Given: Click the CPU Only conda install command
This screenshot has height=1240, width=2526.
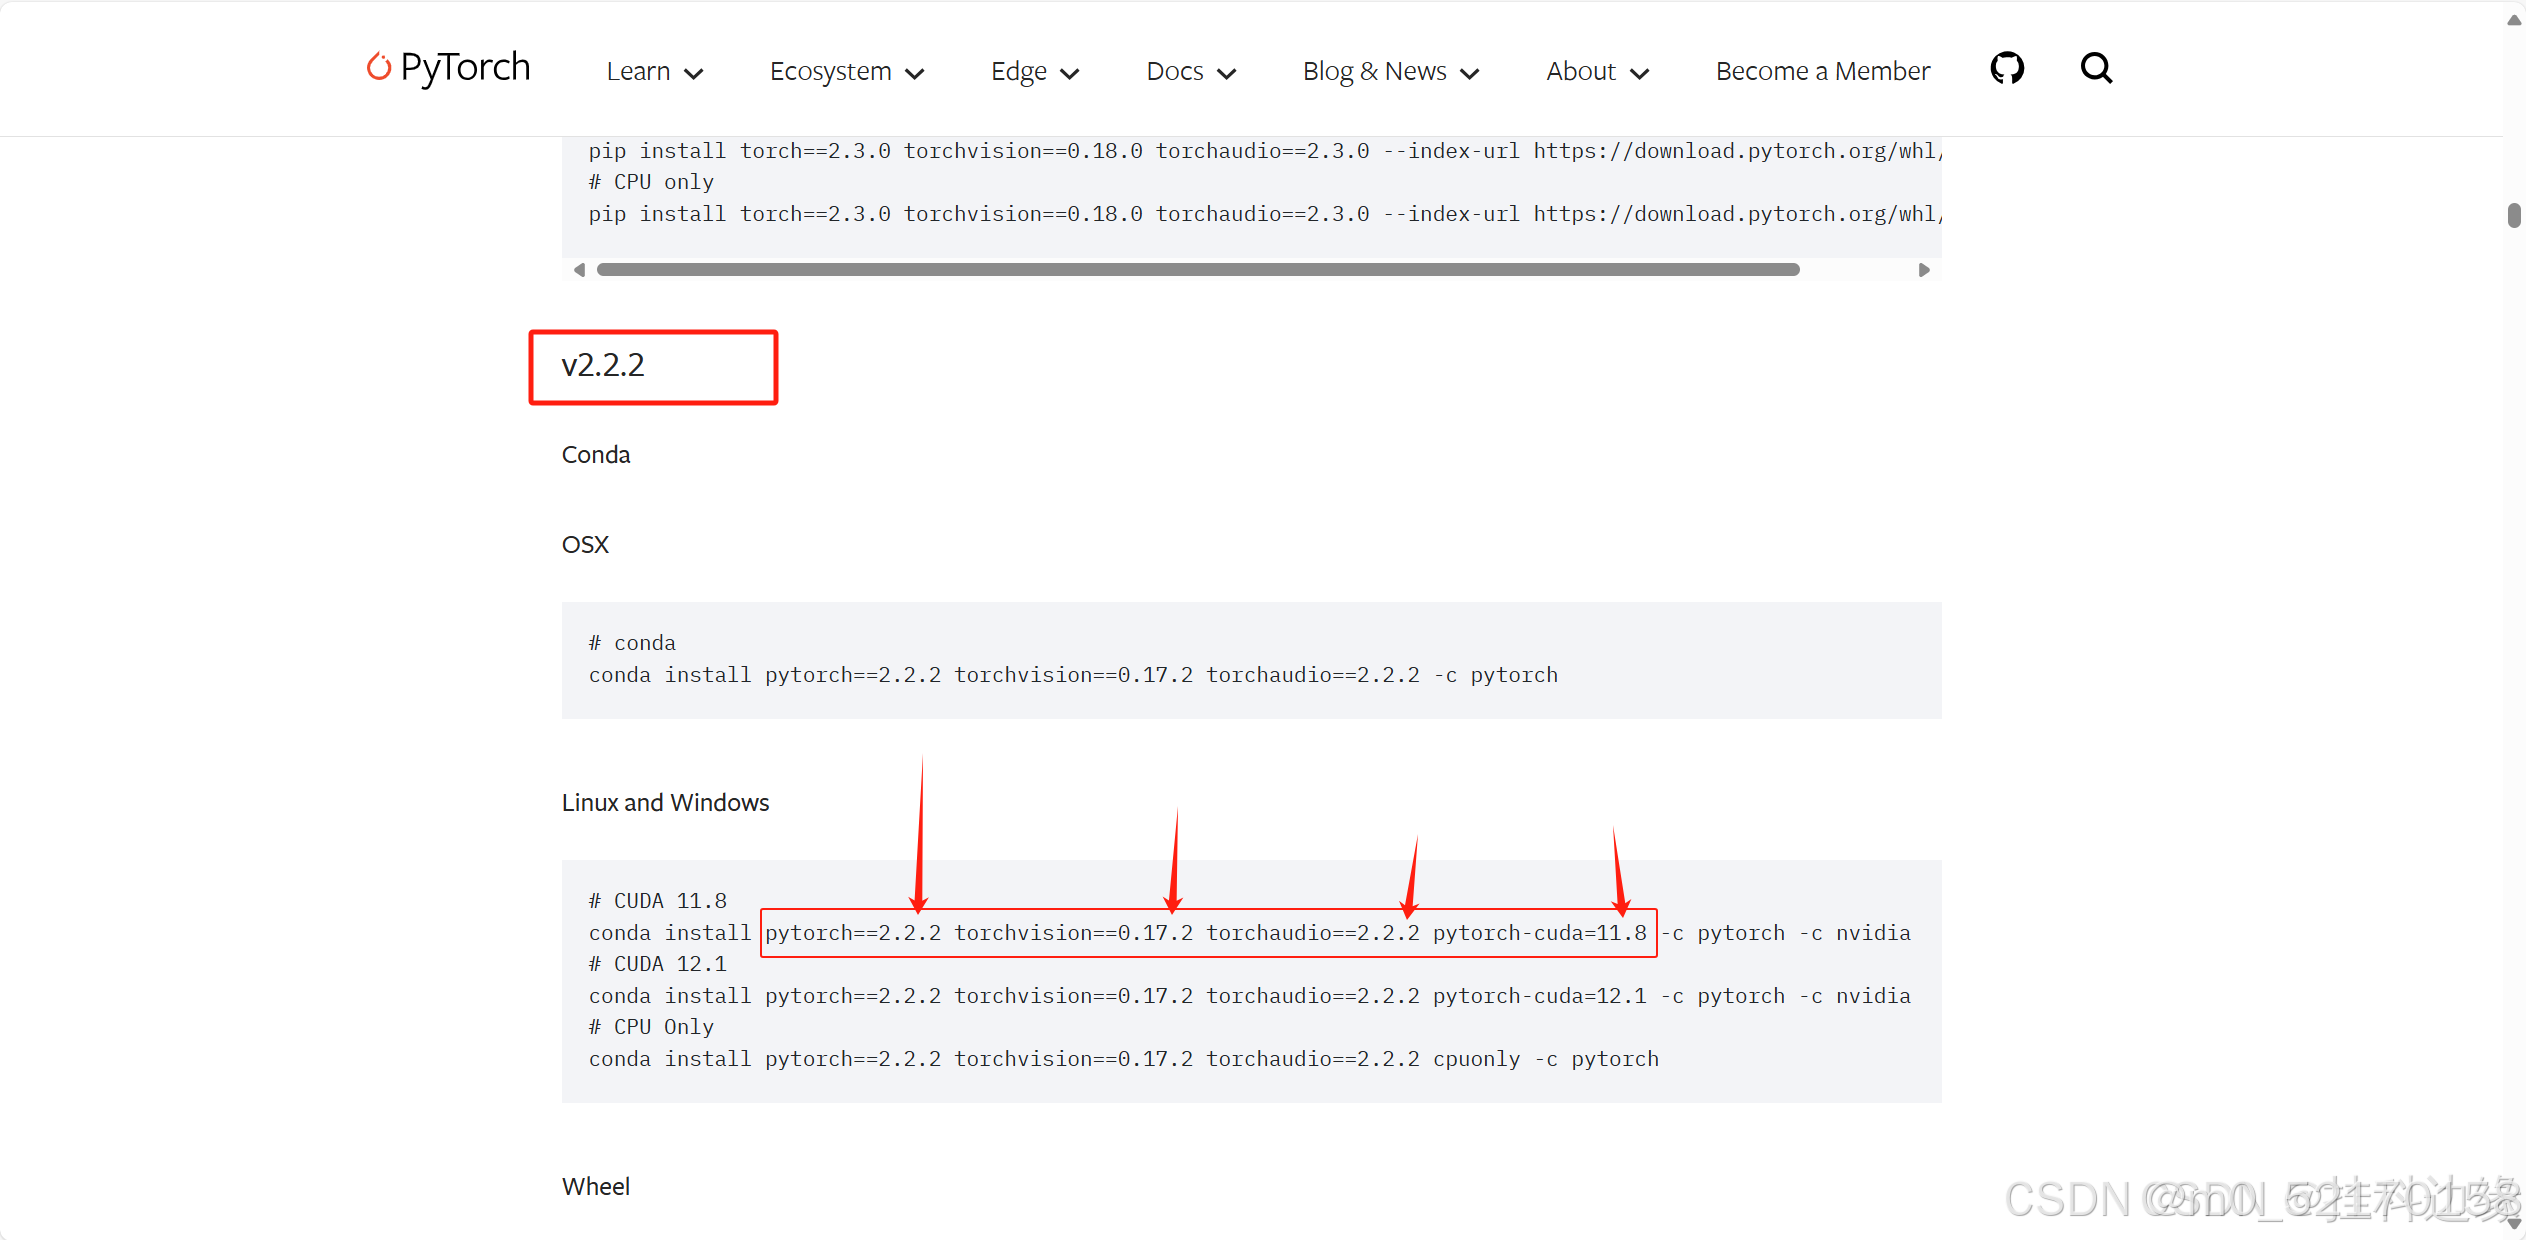Looking at the screenshot, I should click(x=1122, y=1059).
